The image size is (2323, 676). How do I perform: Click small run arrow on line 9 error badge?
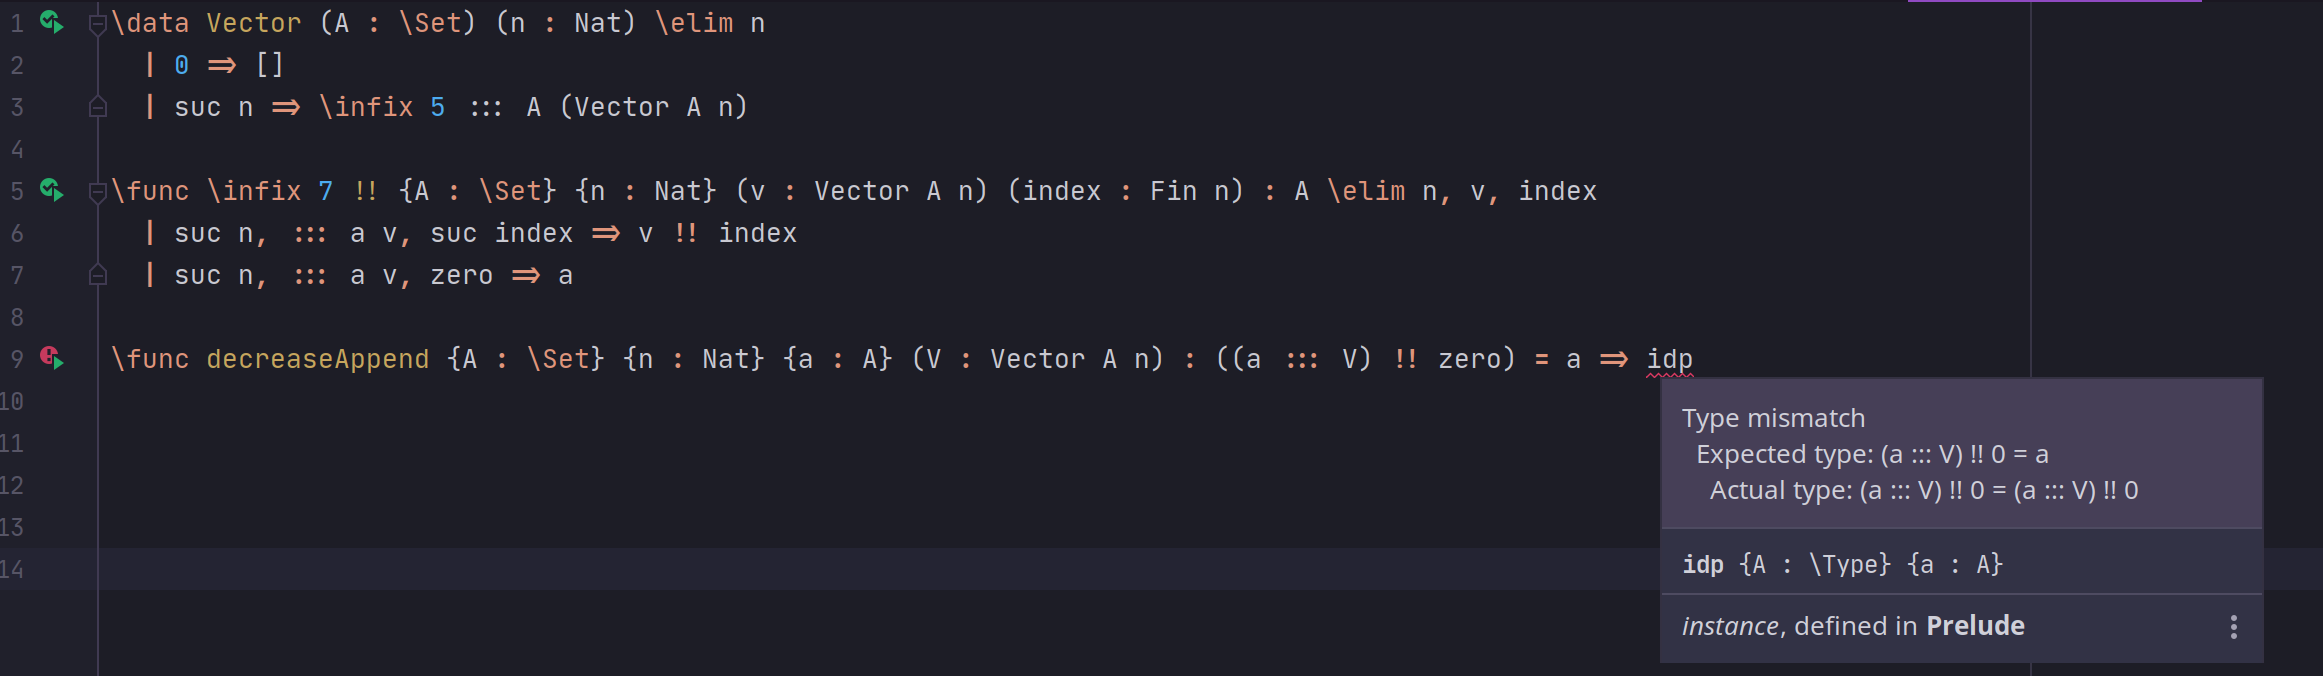(58, 365)
